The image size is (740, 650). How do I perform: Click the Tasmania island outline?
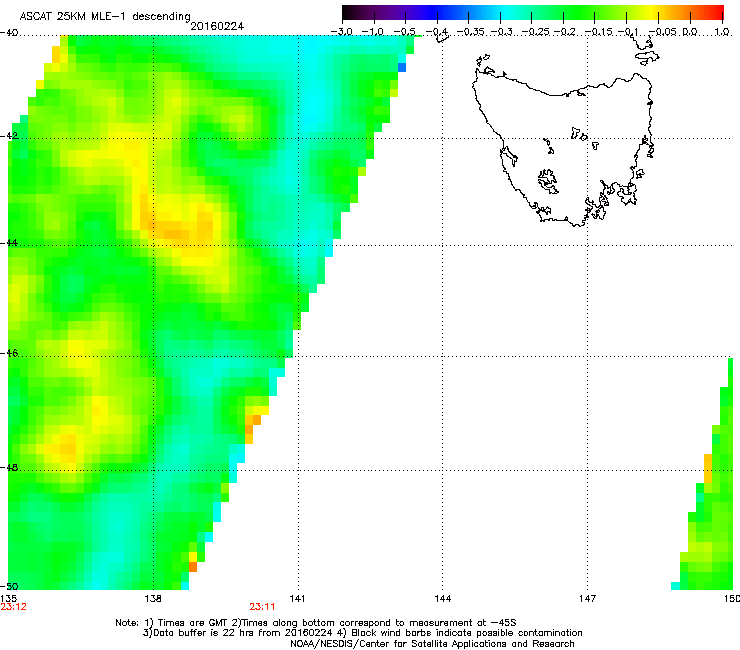[563, 150]
